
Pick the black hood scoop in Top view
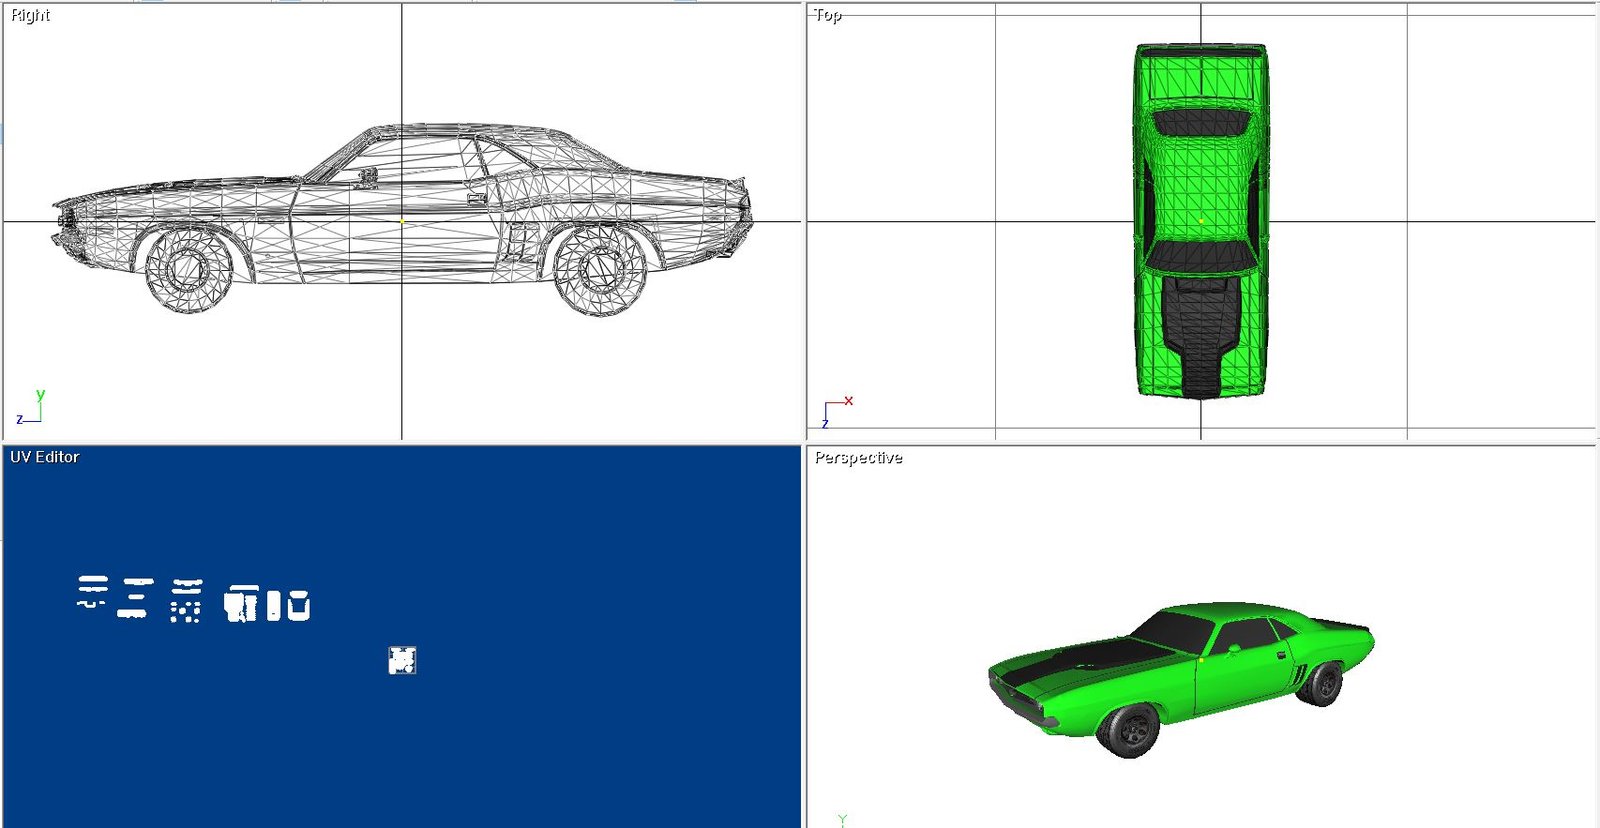[x=1201, y=330]
